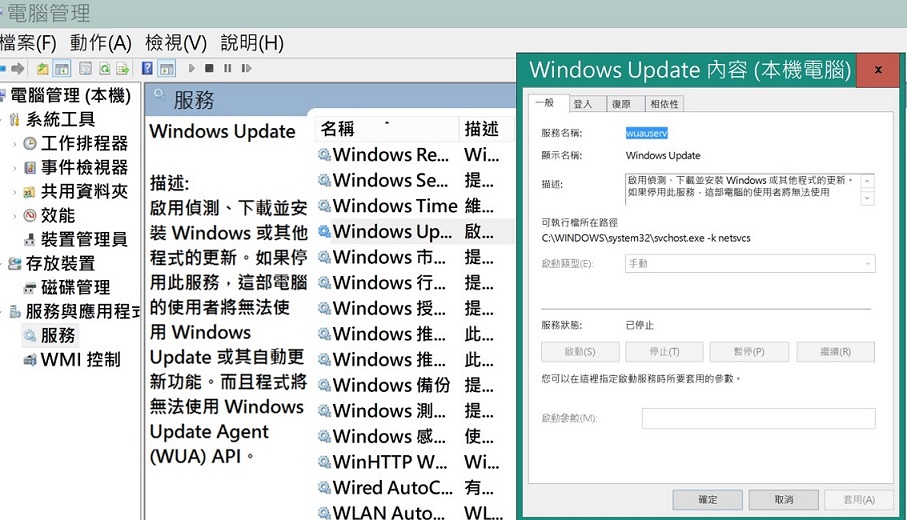This screenshot has height=520, width=907.
Task: Switch to the 復原 tab
Action: (621, 104)
